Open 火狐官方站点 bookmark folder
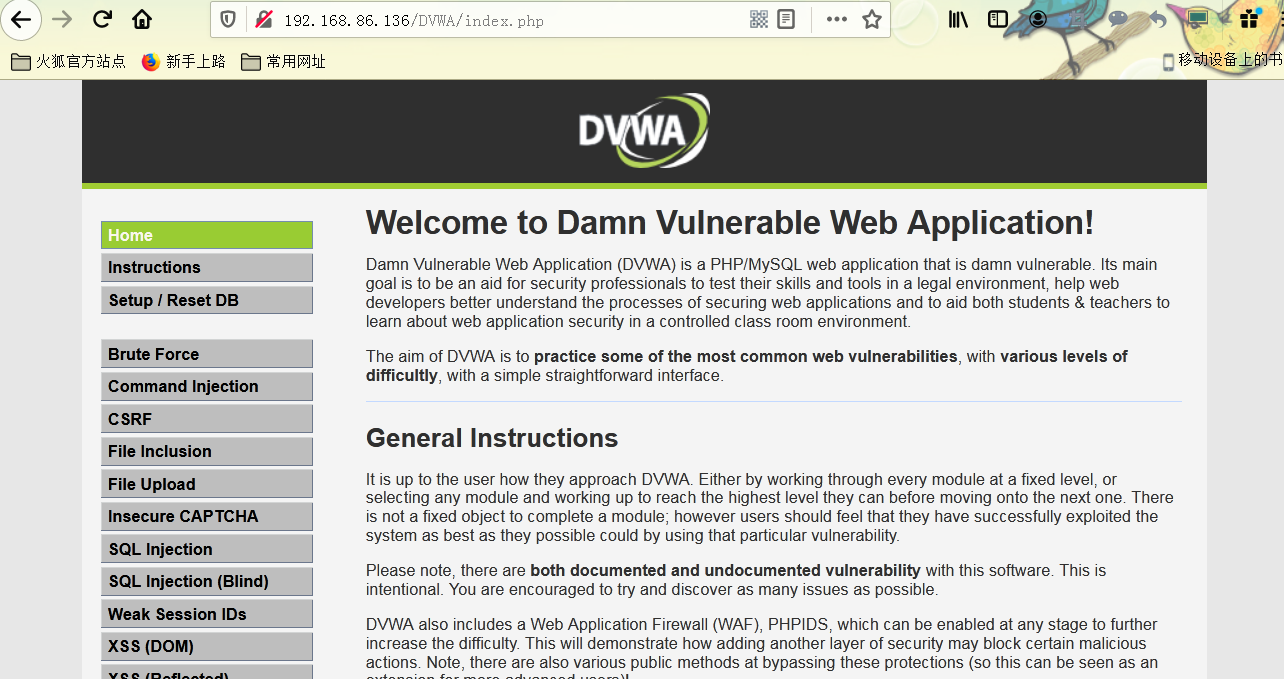 [68, 61]
